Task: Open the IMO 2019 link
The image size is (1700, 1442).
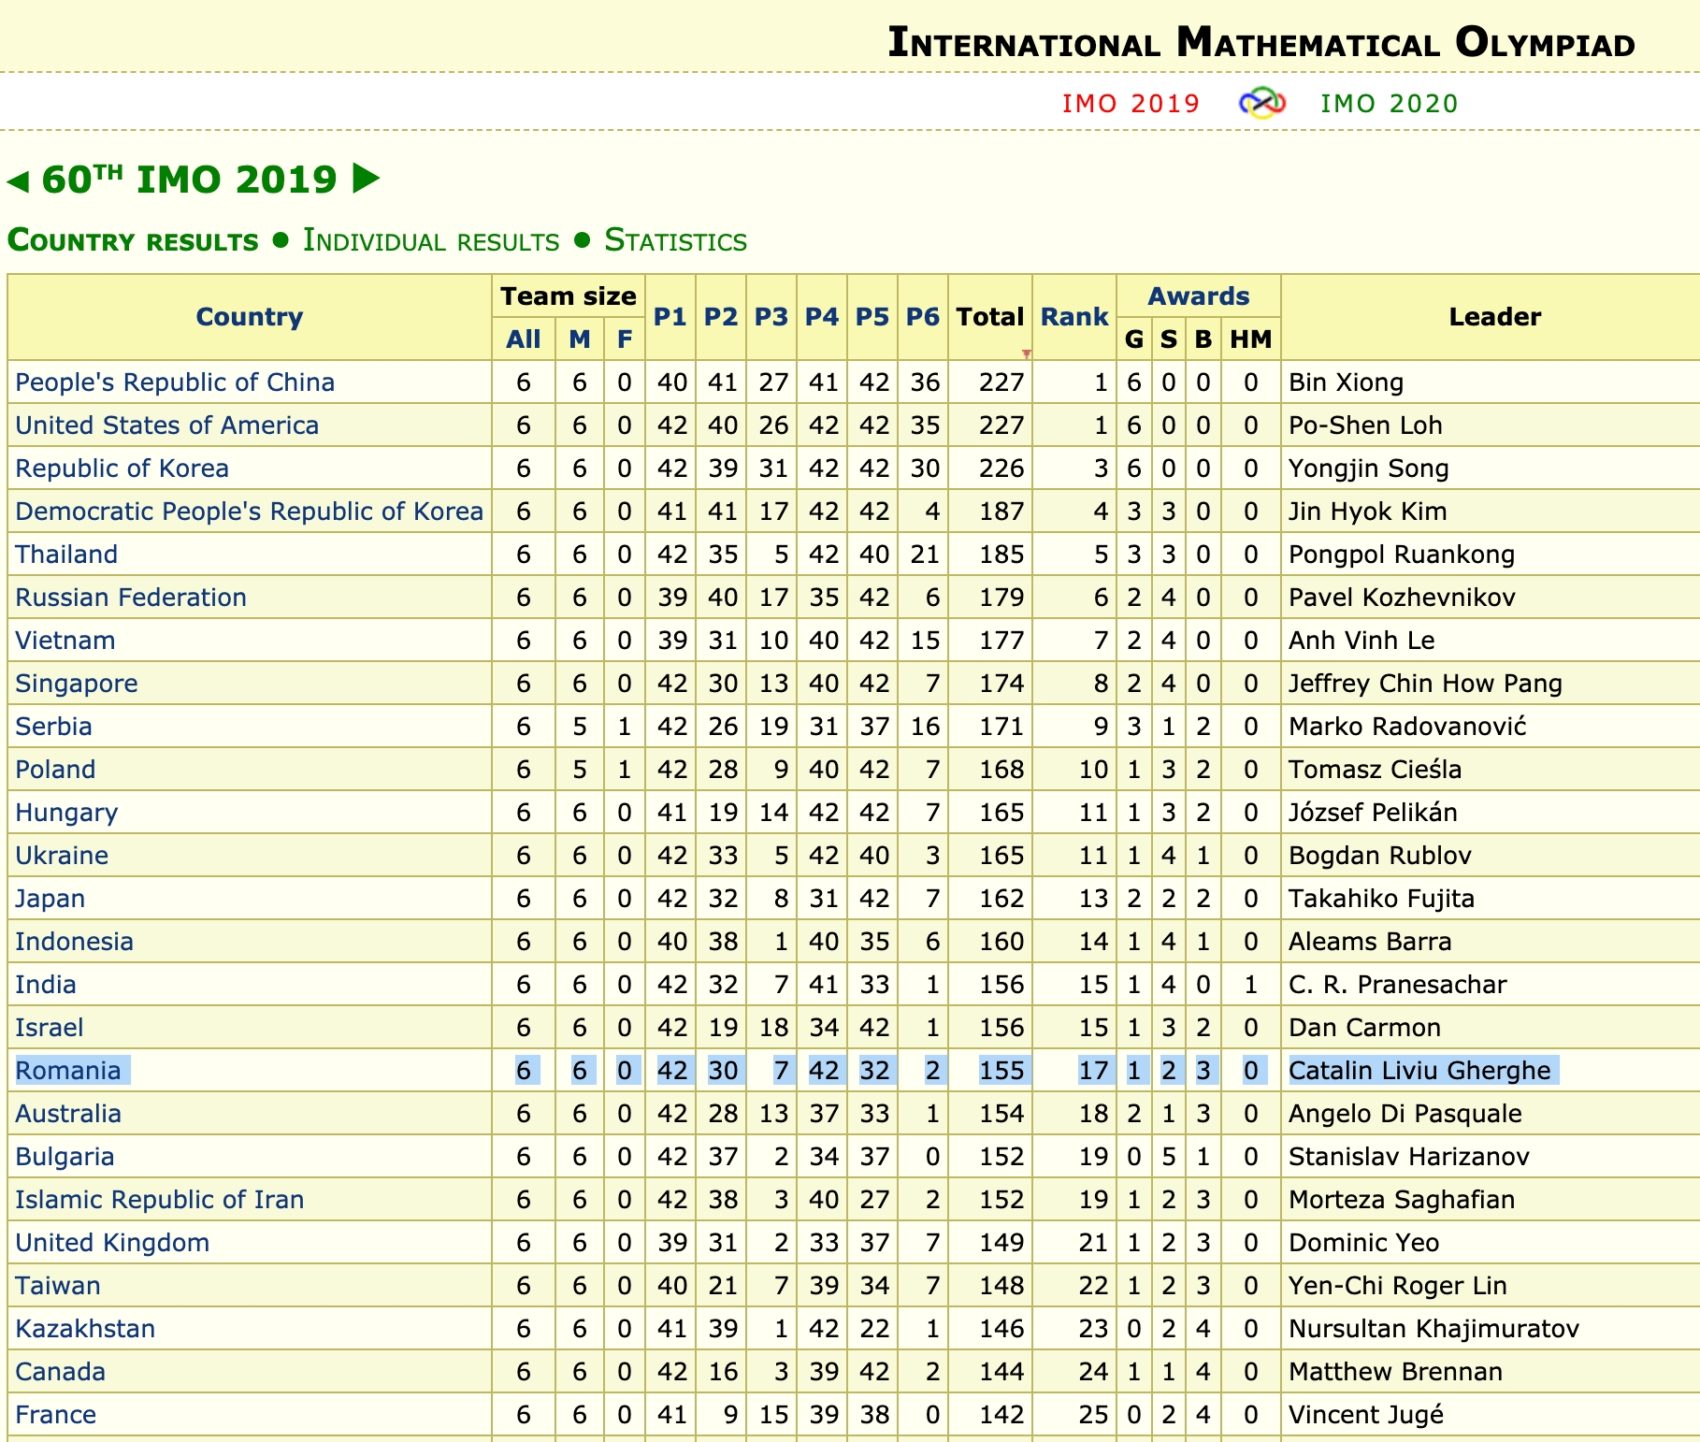Action: (1130, 103)
